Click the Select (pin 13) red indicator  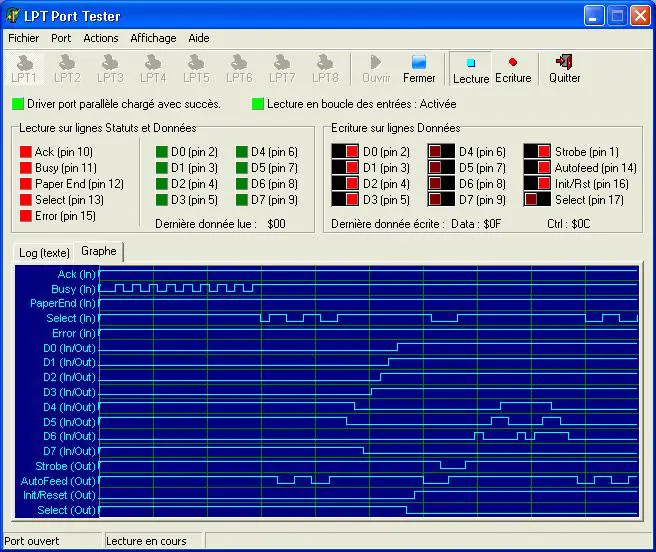(26, 200)
